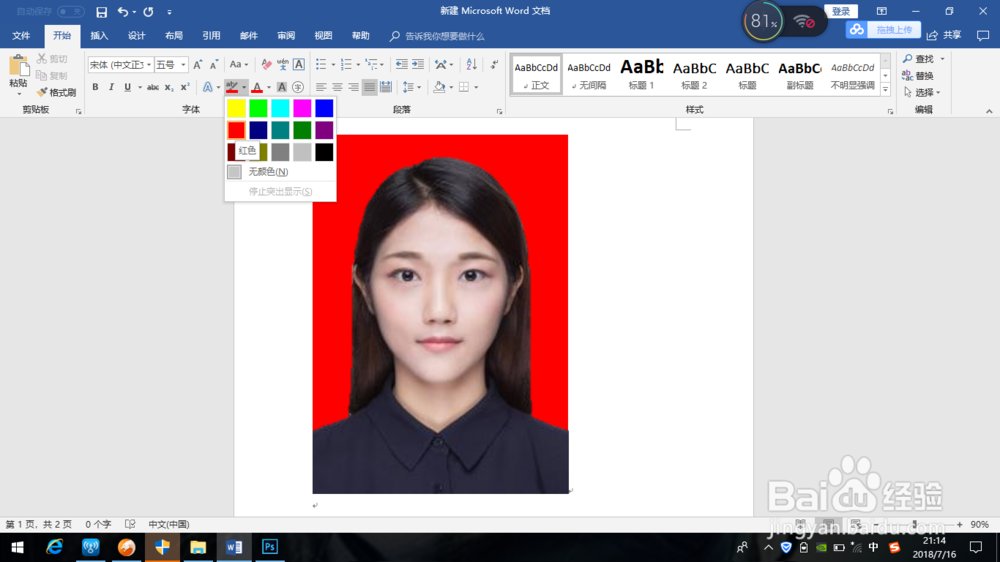The width and height of the screenshot is (1000, 562).
Task: Open line spacing dropdown
Action: (411, 87)
